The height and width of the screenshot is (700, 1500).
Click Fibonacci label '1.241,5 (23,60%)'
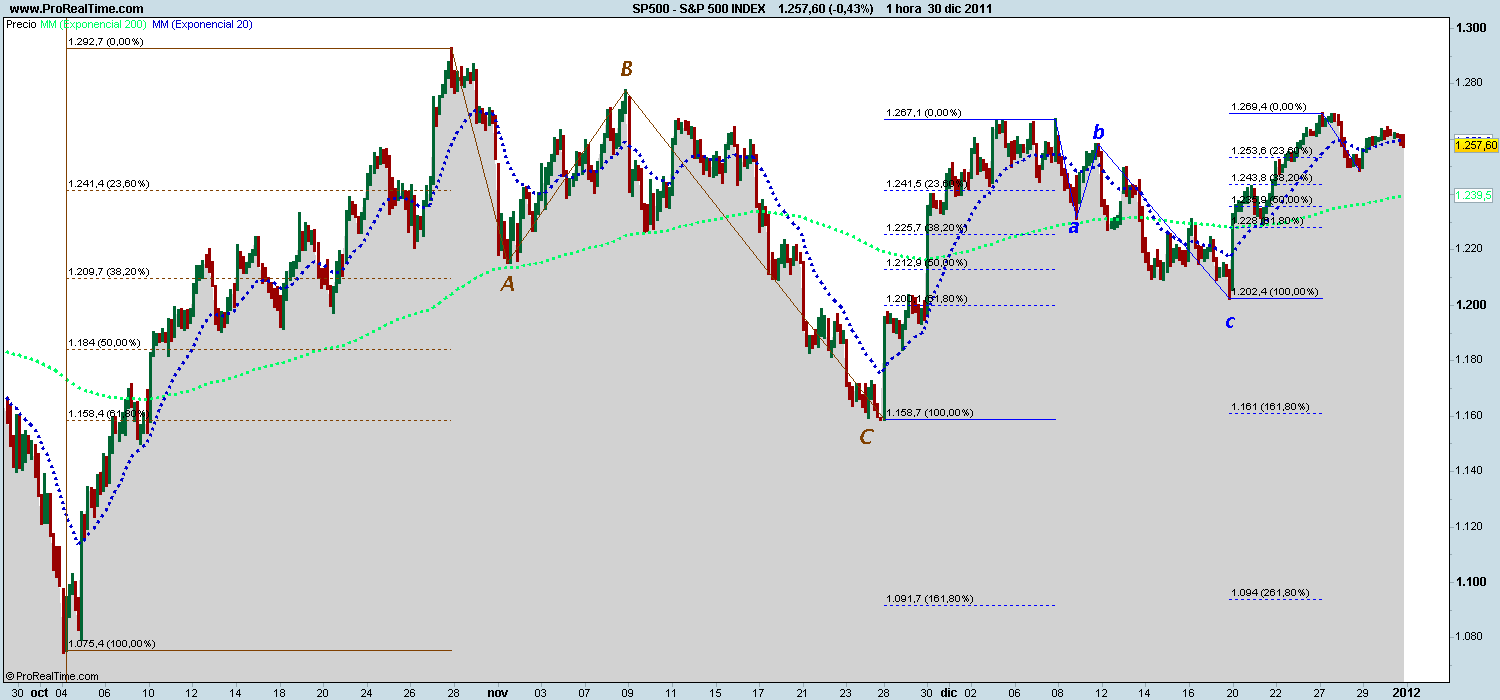[926, 184]
